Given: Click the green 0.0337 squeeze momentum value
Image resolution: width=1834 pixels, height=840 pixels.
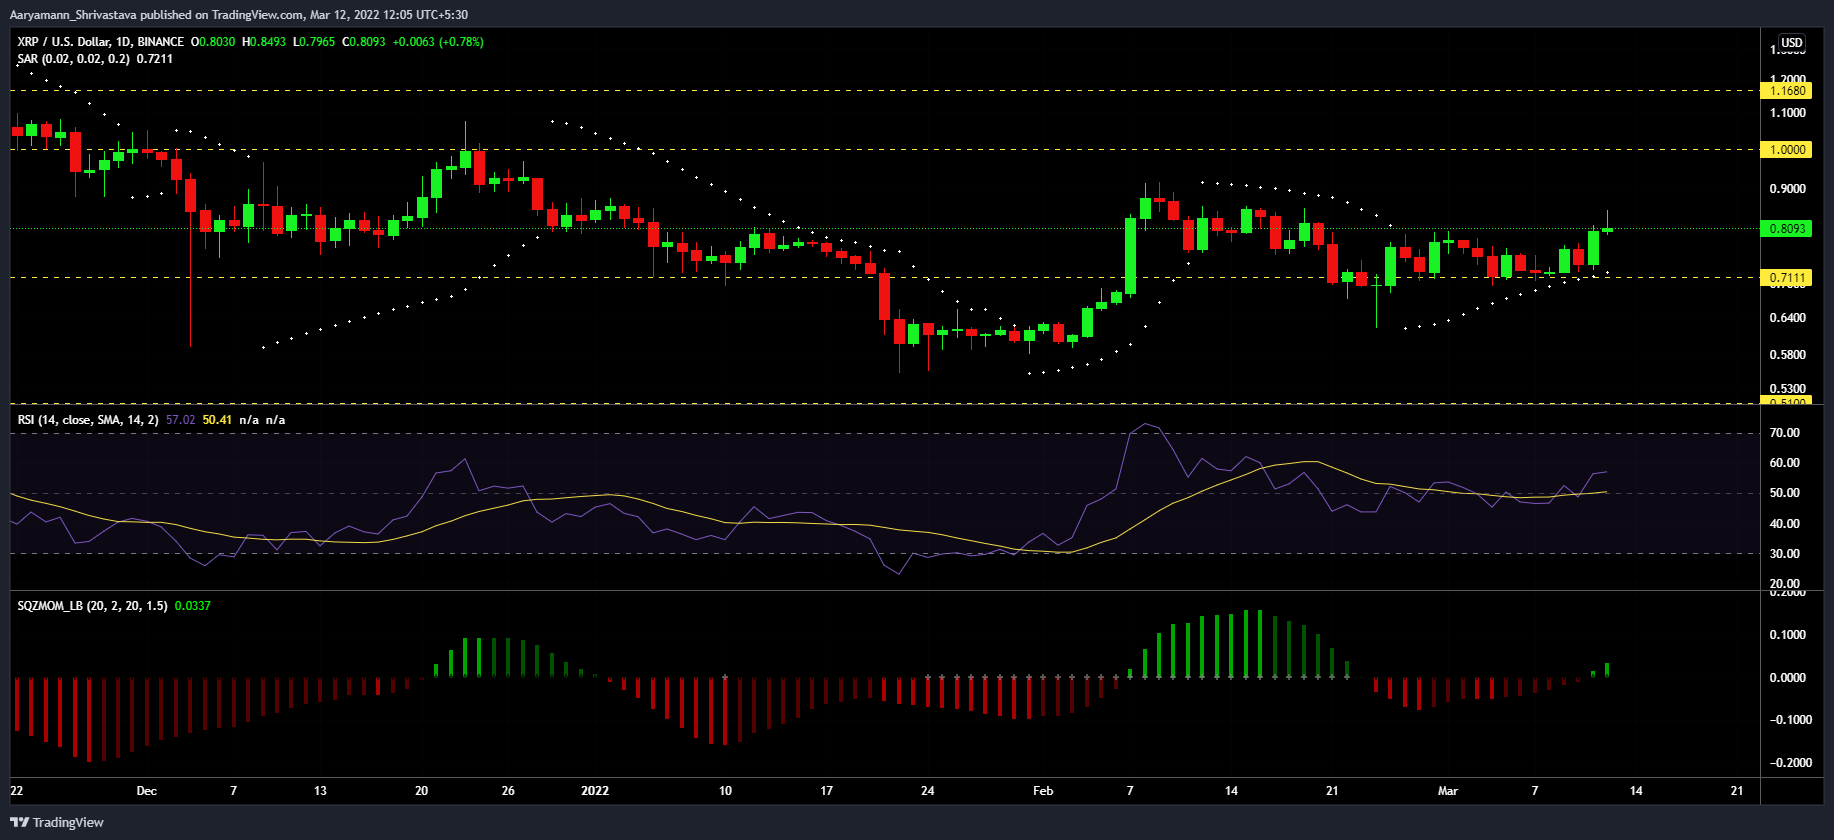Looking at the screenshot, I should pos(192,606).
